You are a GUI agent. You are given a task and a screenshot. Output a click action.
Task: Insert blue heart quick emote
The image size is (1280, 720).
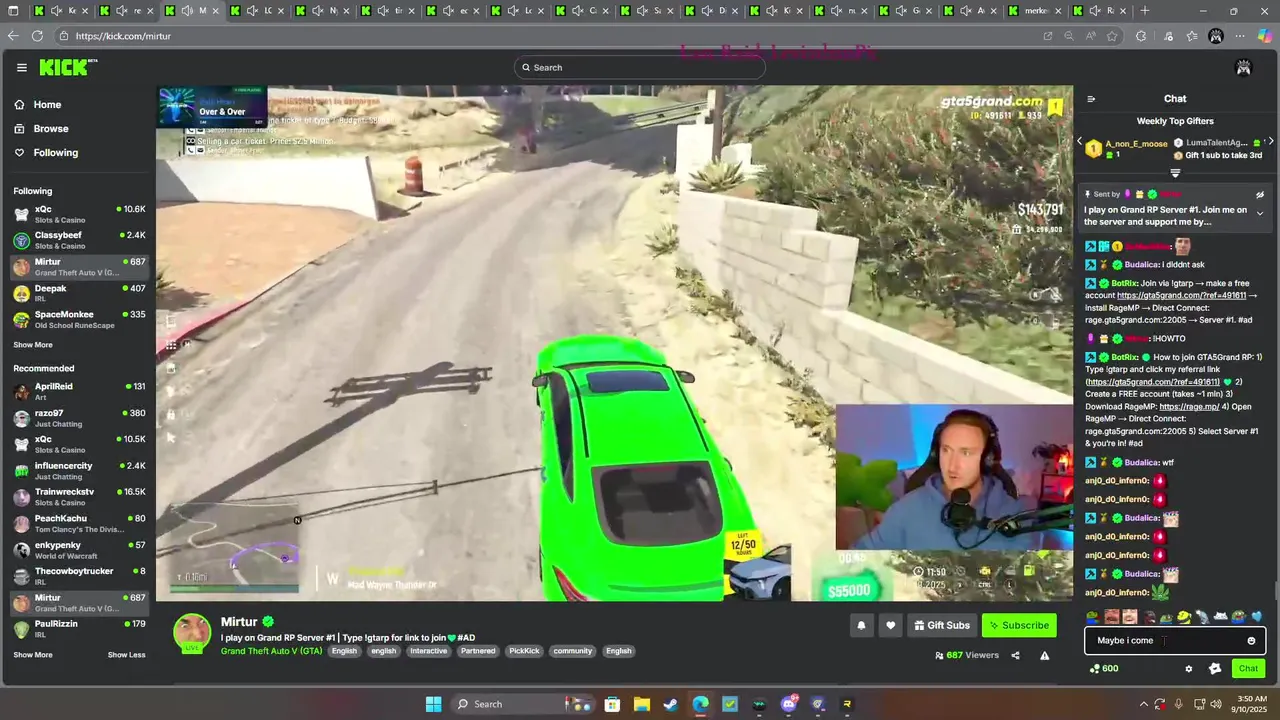[x=1257, y=617]
